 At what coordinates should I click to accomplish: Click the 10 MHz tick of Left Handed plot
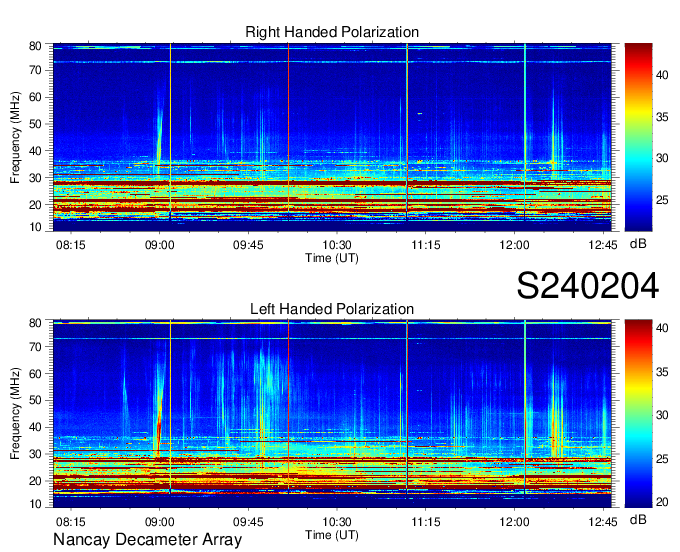pyautogui.click(x=35, y=504)
